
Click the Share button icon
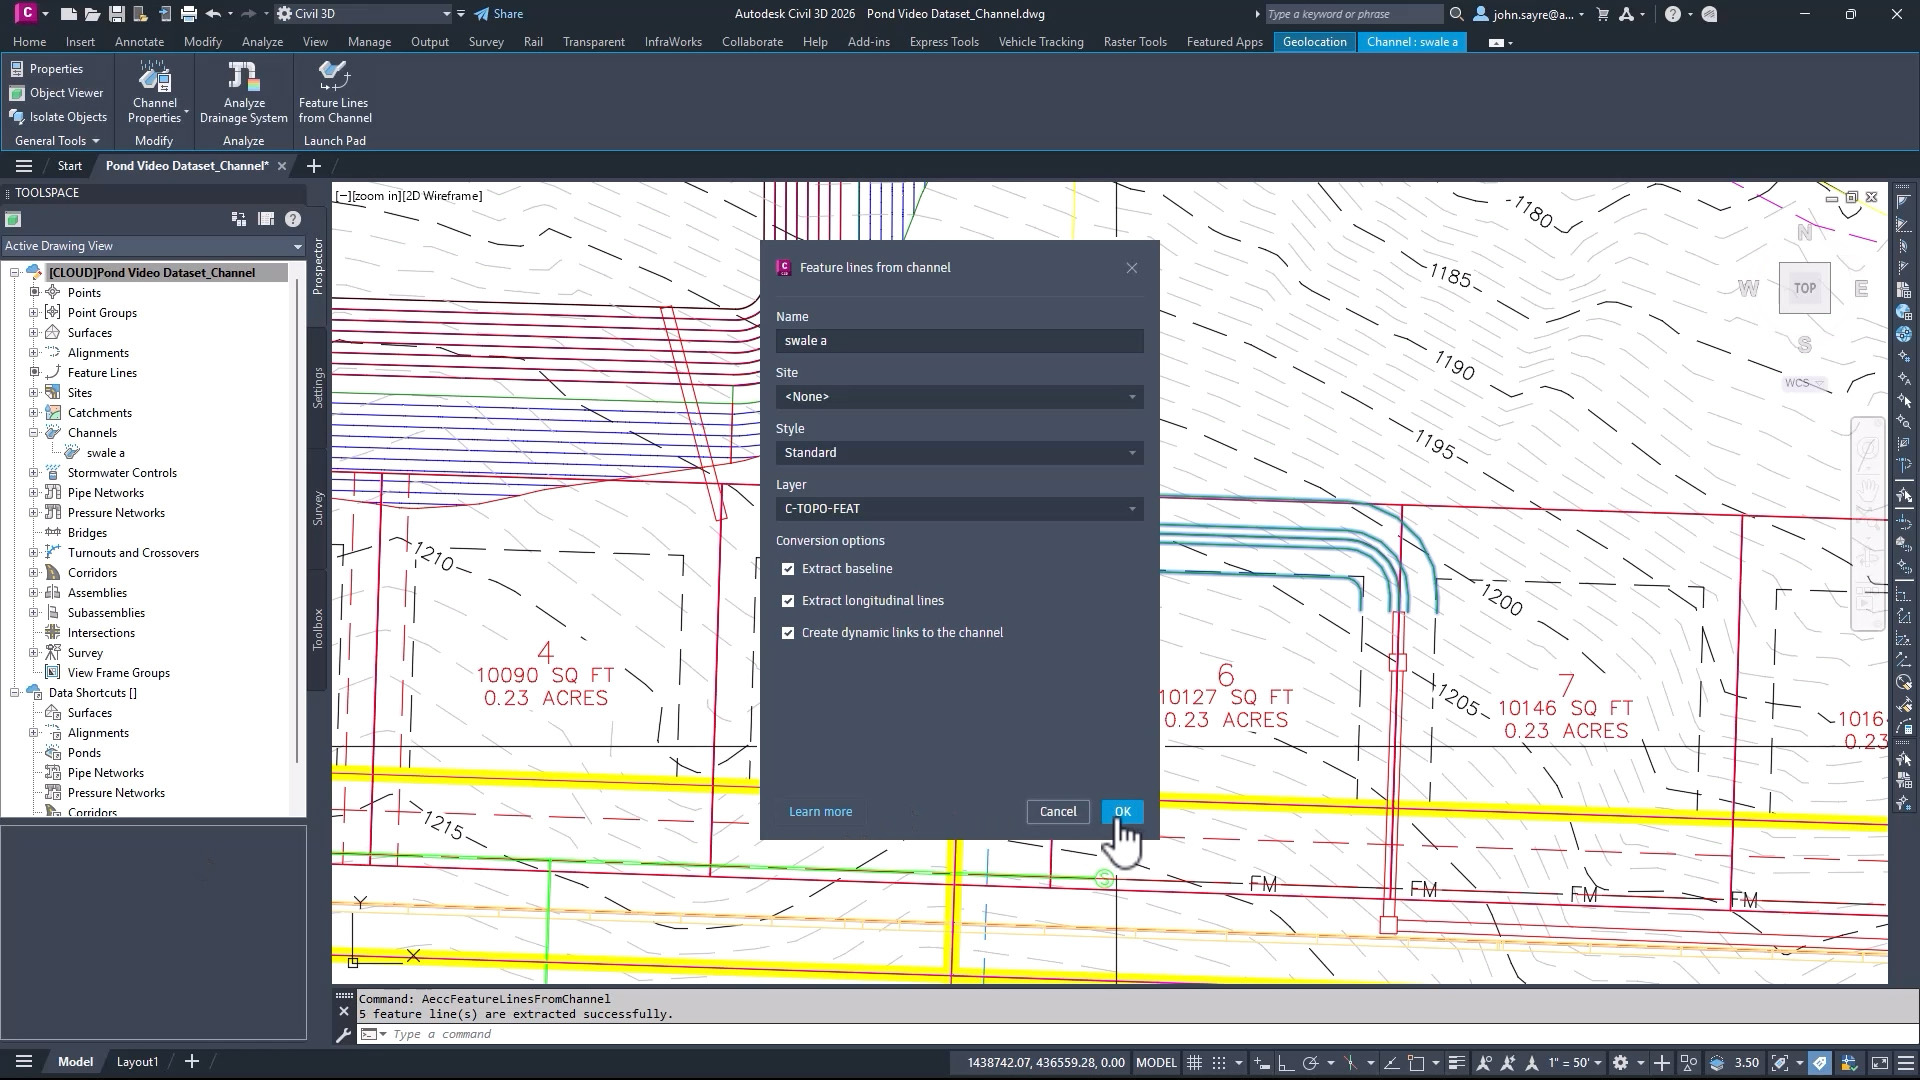[x=498, y=14]
